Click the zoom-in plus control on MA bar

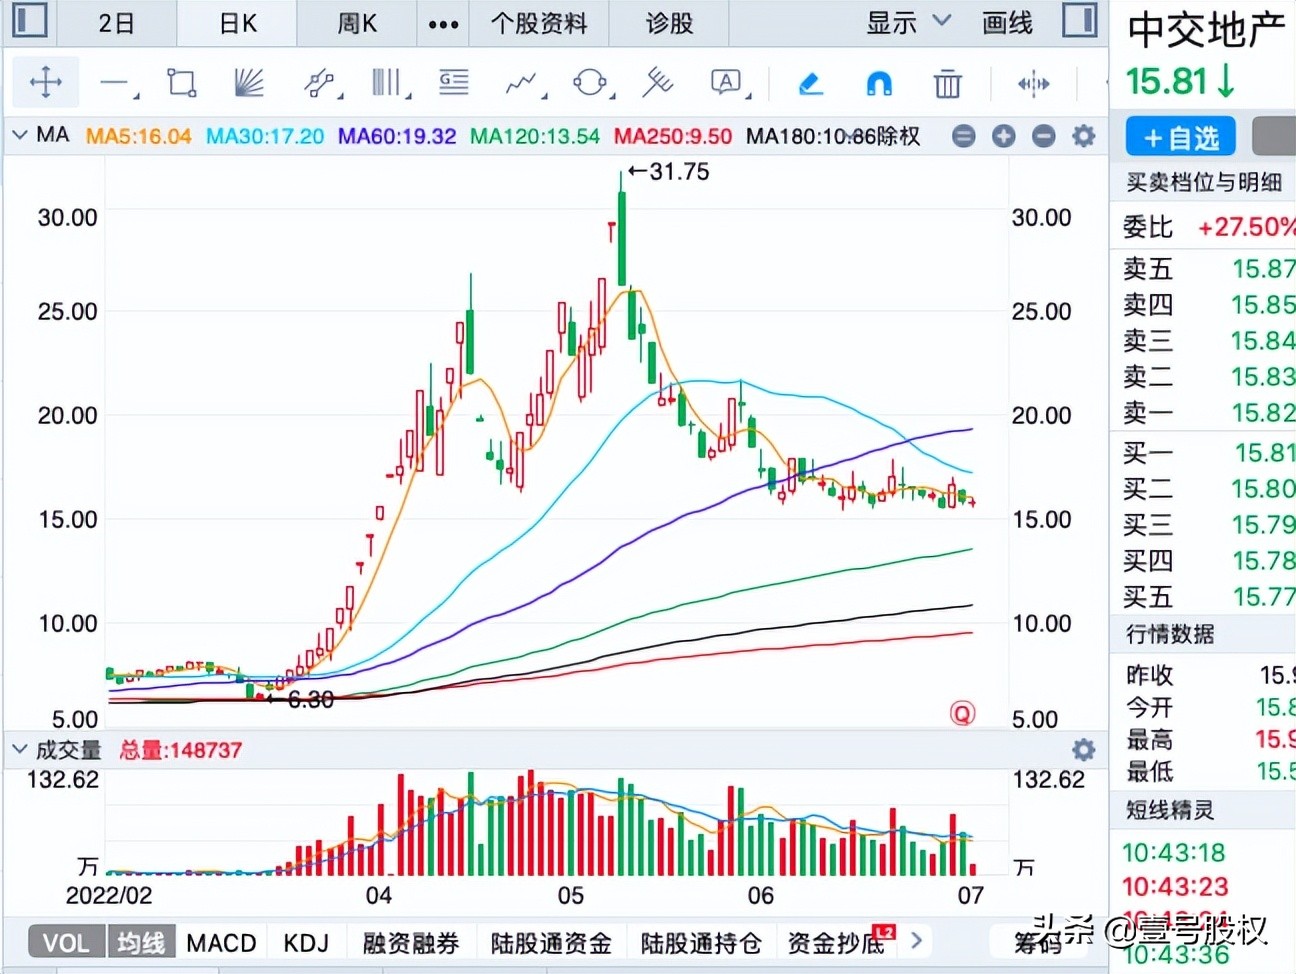click(x=1003, y=135)
